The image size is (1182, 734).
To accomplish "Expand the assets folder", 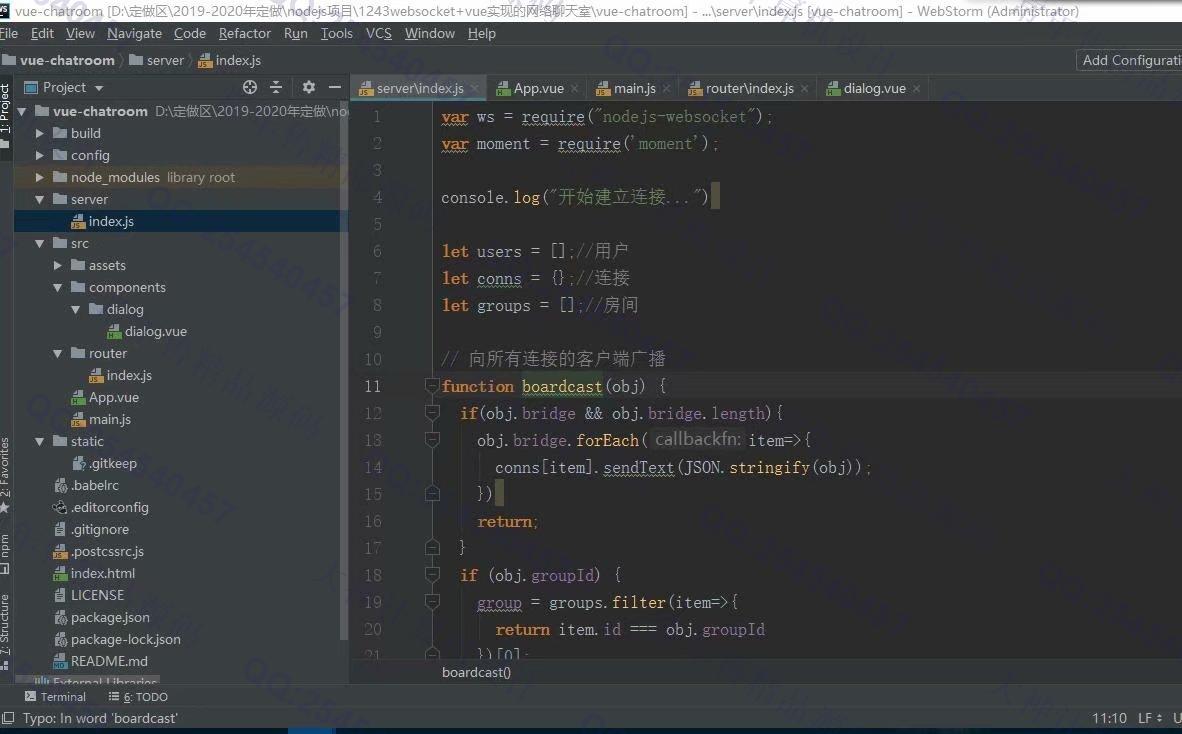I will (x=57, y=265).
